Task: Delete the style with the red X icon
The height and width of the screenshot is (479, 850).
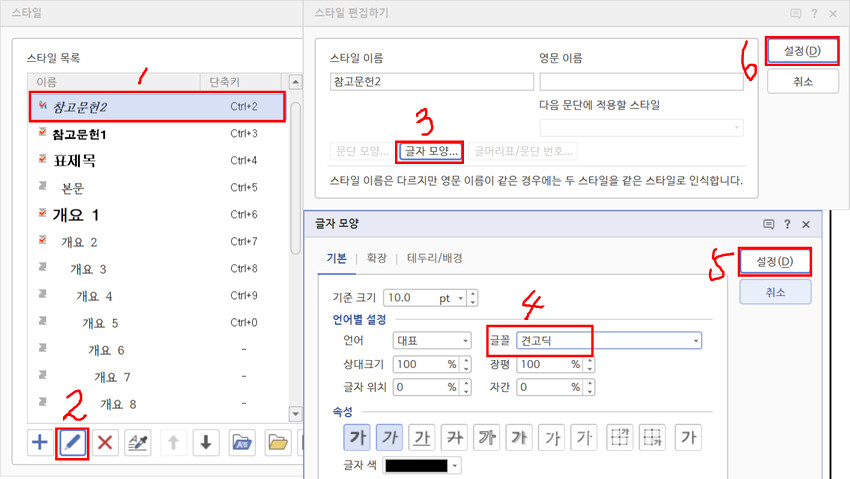Action: [x=105, y=442]
